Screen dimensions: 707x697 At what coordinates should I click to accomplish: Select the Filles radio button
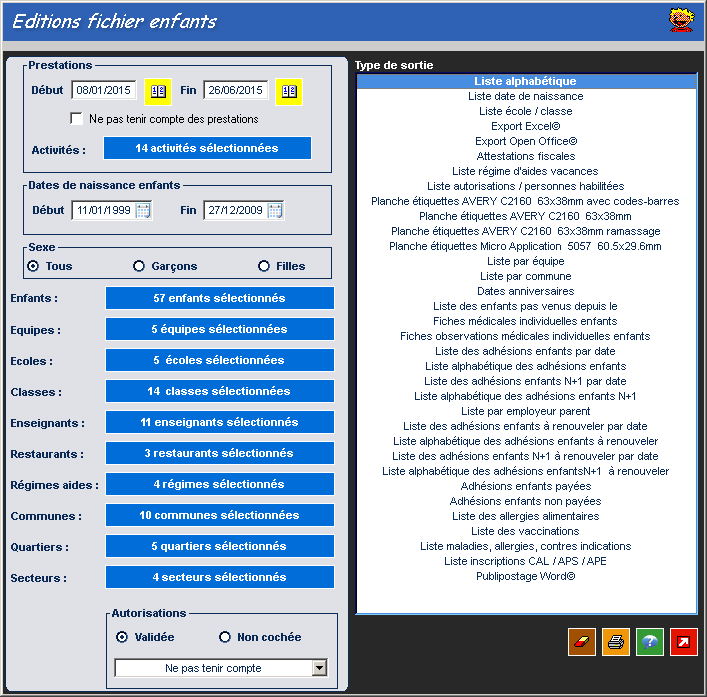pyautogui.click(x=264, y=266)
